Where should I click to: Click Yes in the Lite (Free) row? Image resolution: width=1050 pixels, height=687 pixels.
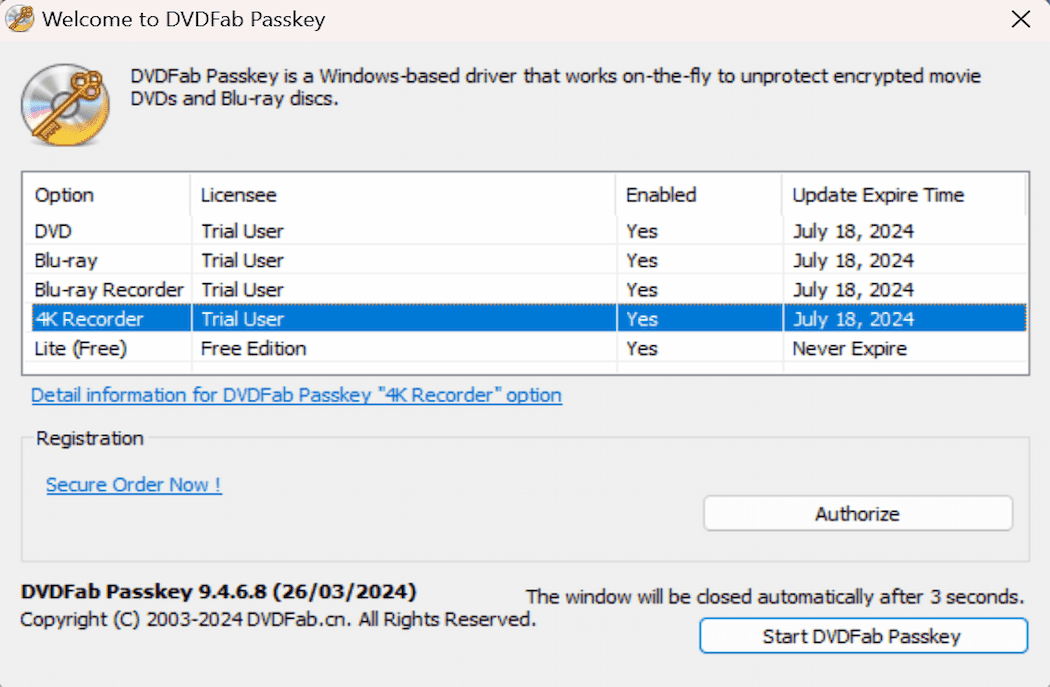click(642, 348)
